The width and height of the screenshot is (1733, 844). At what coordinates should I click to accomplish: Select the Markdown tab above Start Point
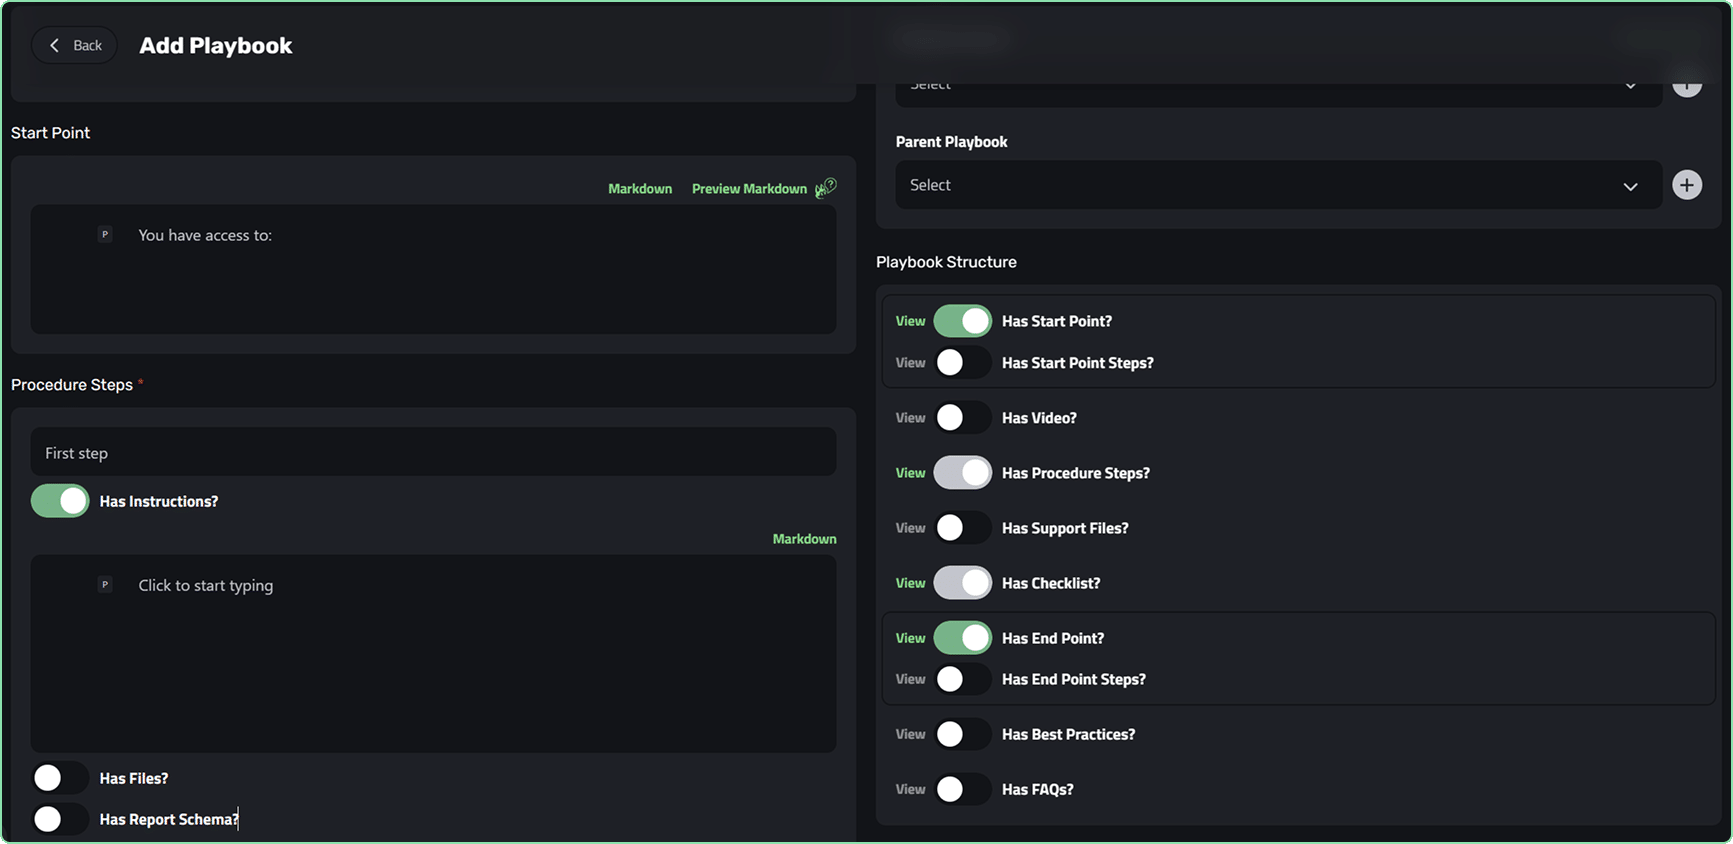point(640,188)
